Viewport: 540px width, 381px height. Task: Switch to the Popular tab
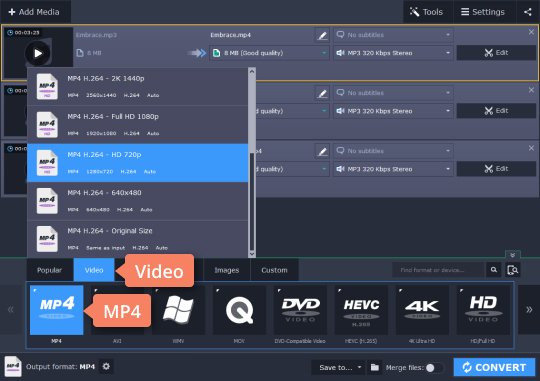(x=49, y=270)
